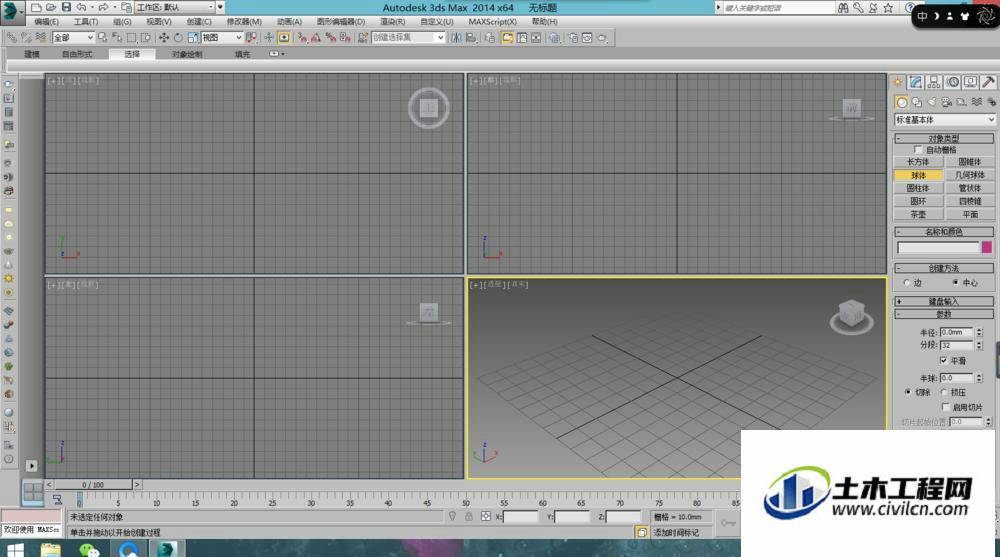
Task: Open the 编辑(E) menu
Action: tap(47, 22)
